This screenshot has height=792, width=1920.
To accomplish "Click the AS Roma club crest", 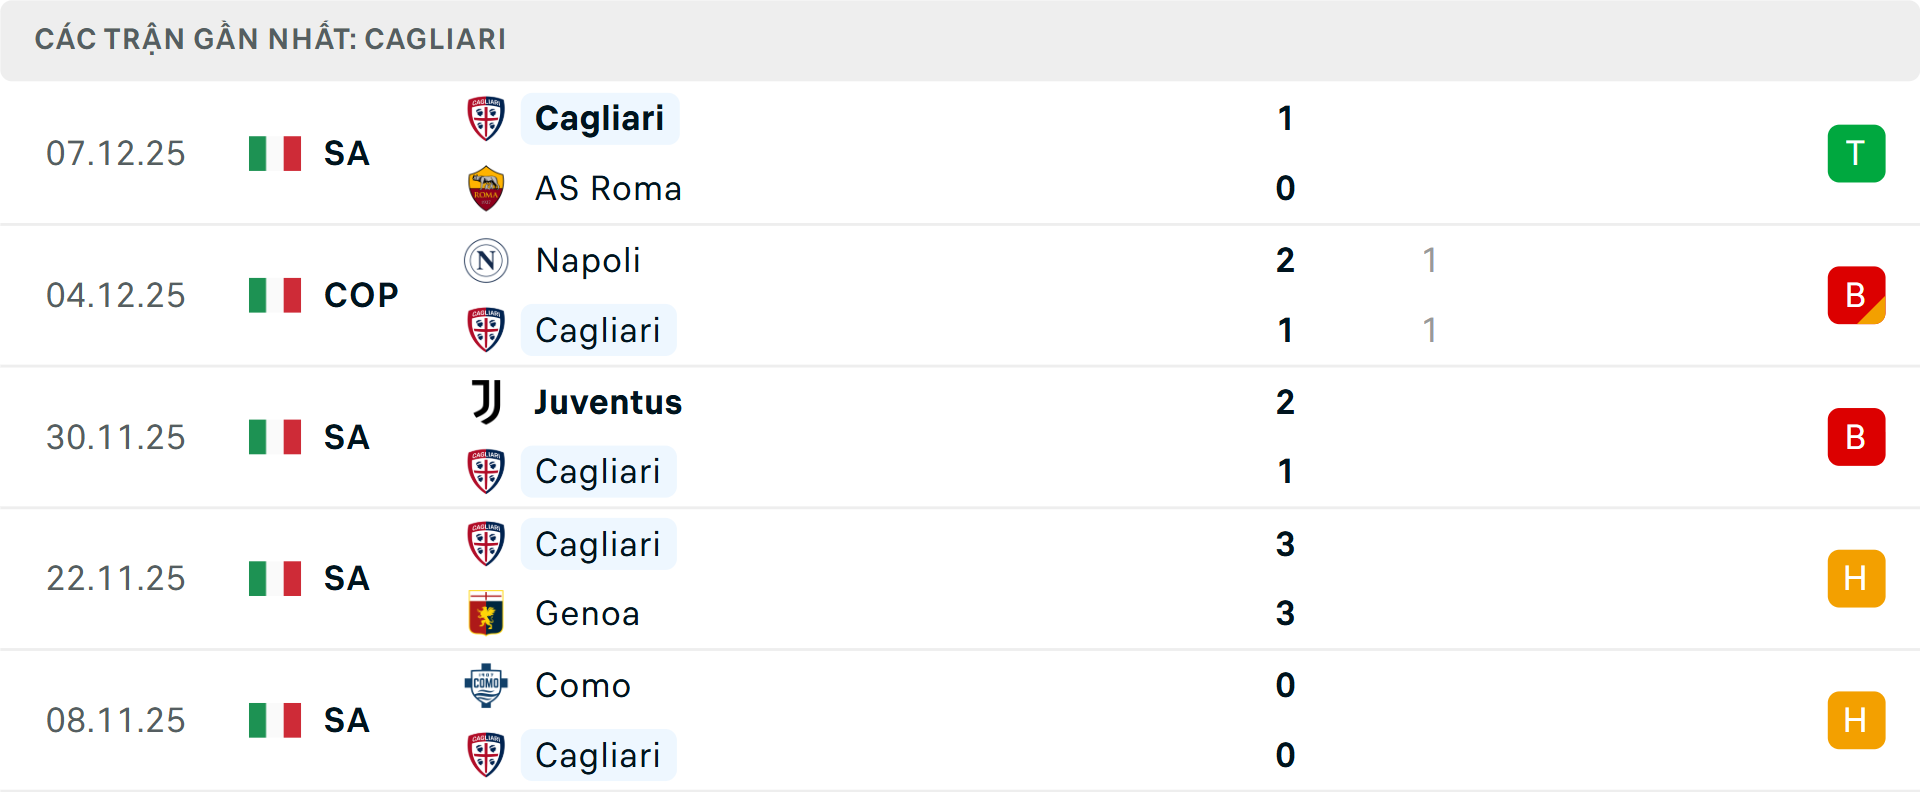I will tap(486, 189).
